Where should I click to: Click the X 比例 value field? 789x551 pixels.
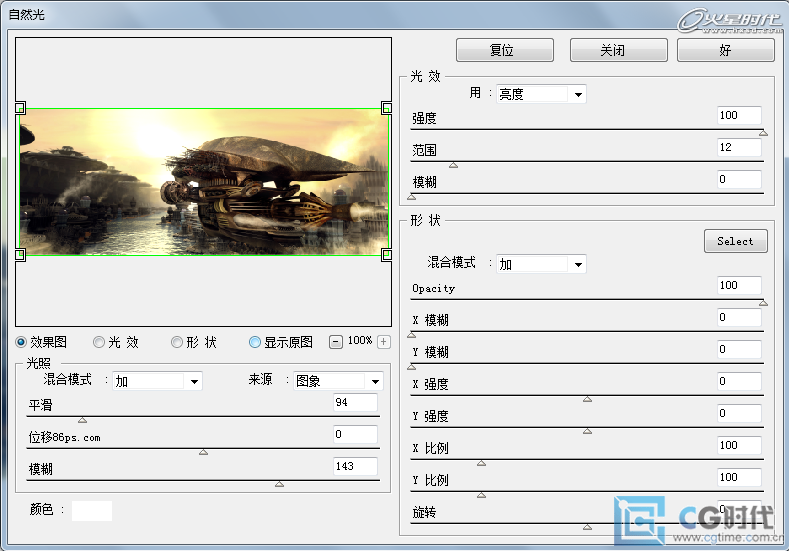click(x=739, y=445)
